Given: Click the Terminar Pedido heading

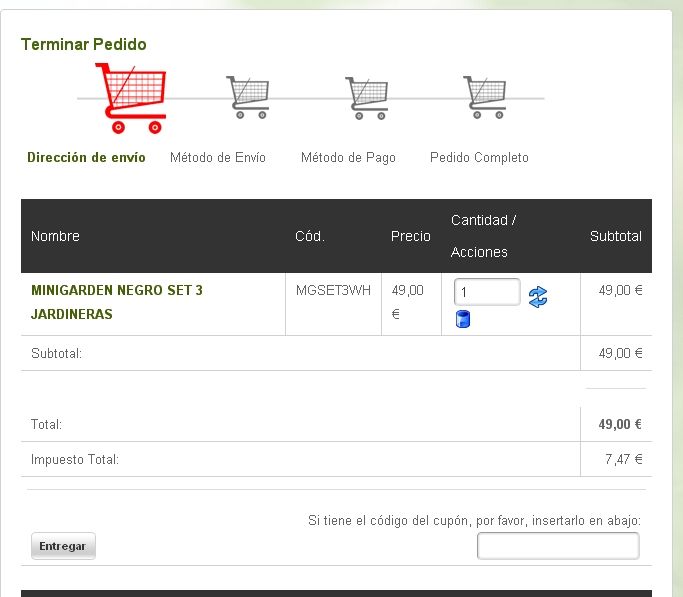Looking at the screenshot, I should (x=84, y=44).
